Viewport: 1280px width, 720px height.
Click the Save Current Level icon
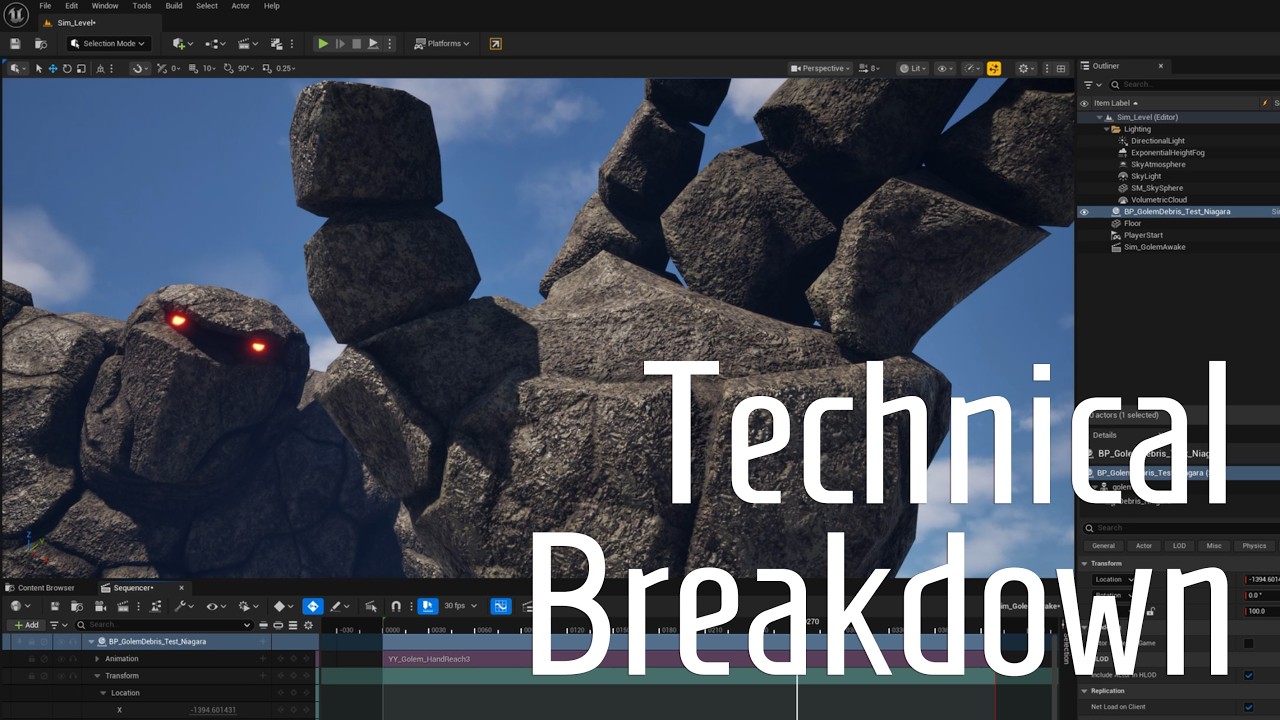(15, 44)
